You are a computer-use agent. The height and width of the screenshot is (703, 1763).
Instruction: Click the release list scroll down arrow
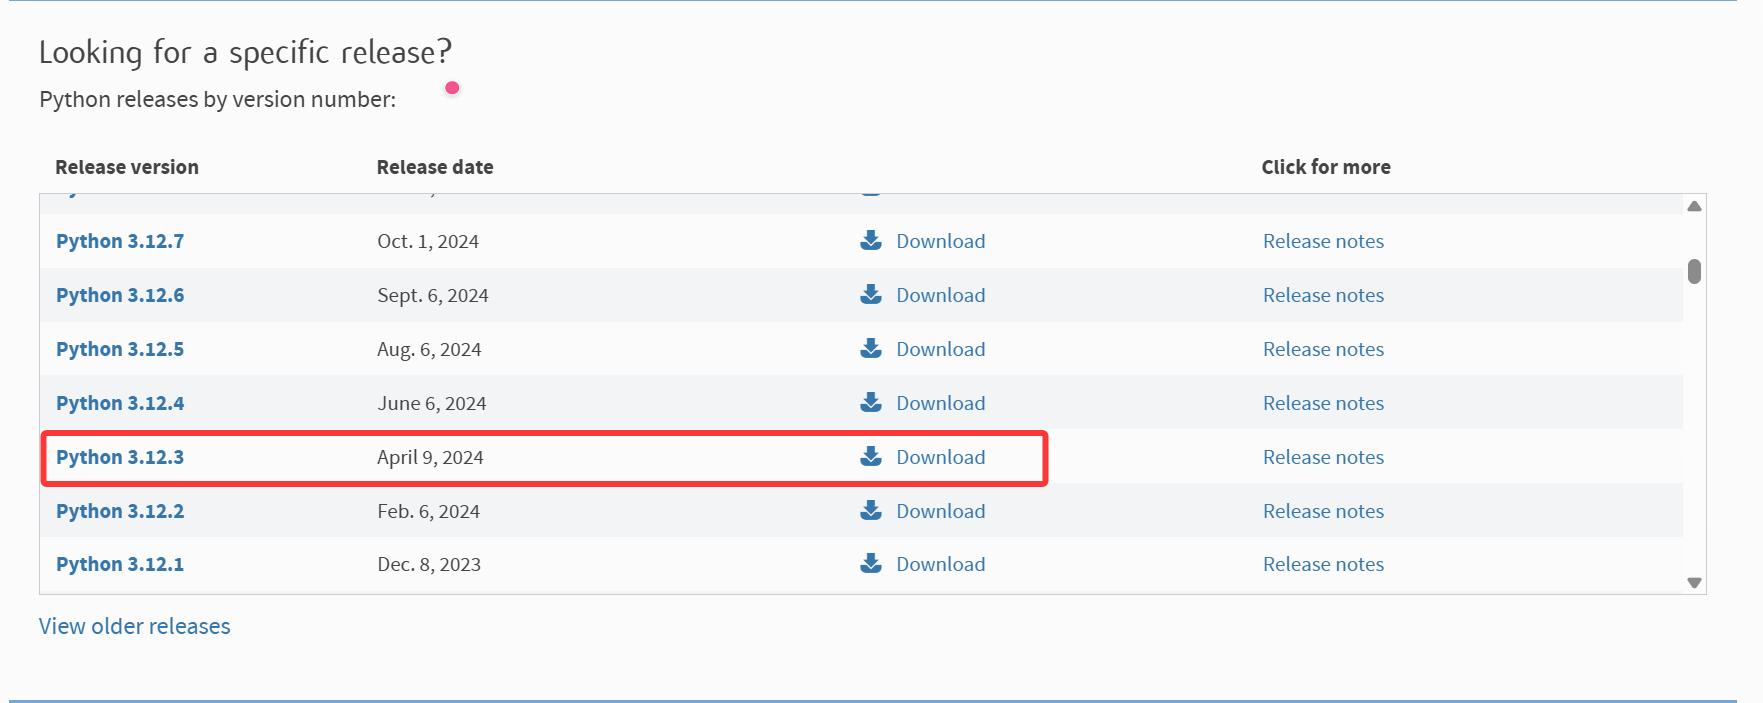[1694, 582]
